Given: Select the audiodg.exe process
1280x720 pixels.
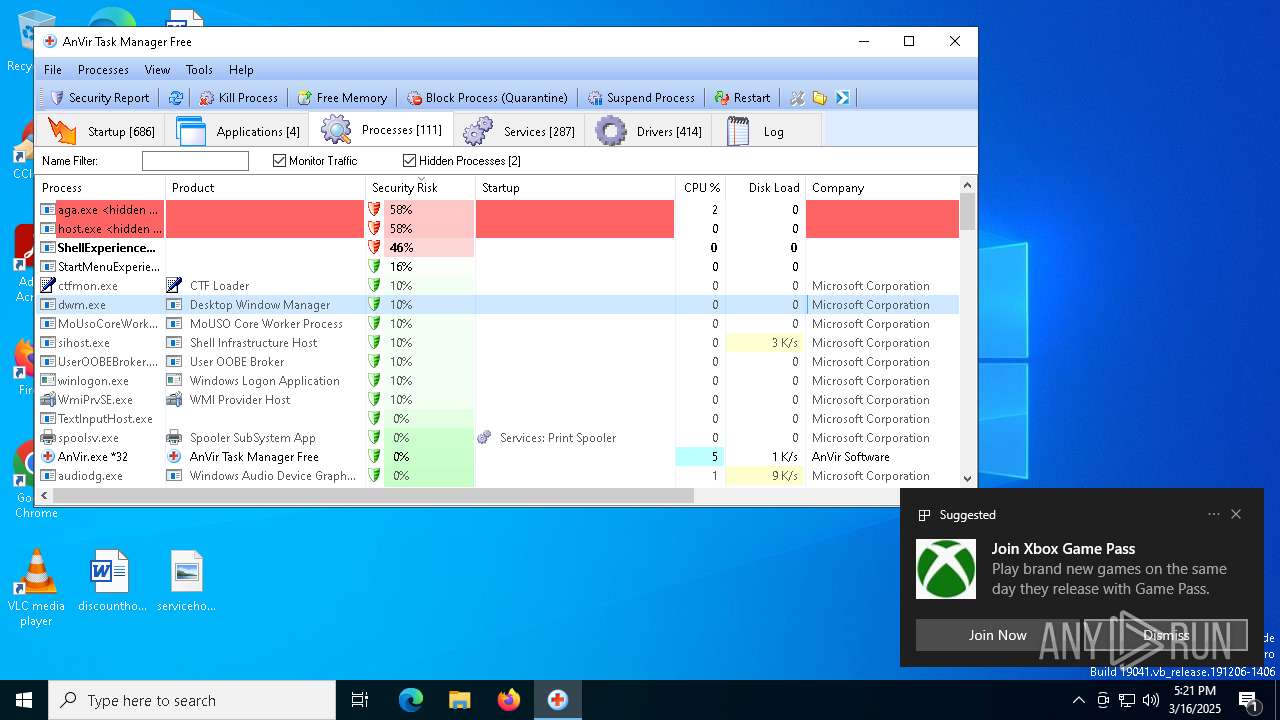Looking at the screenshot, I should (x=498, y=476).
